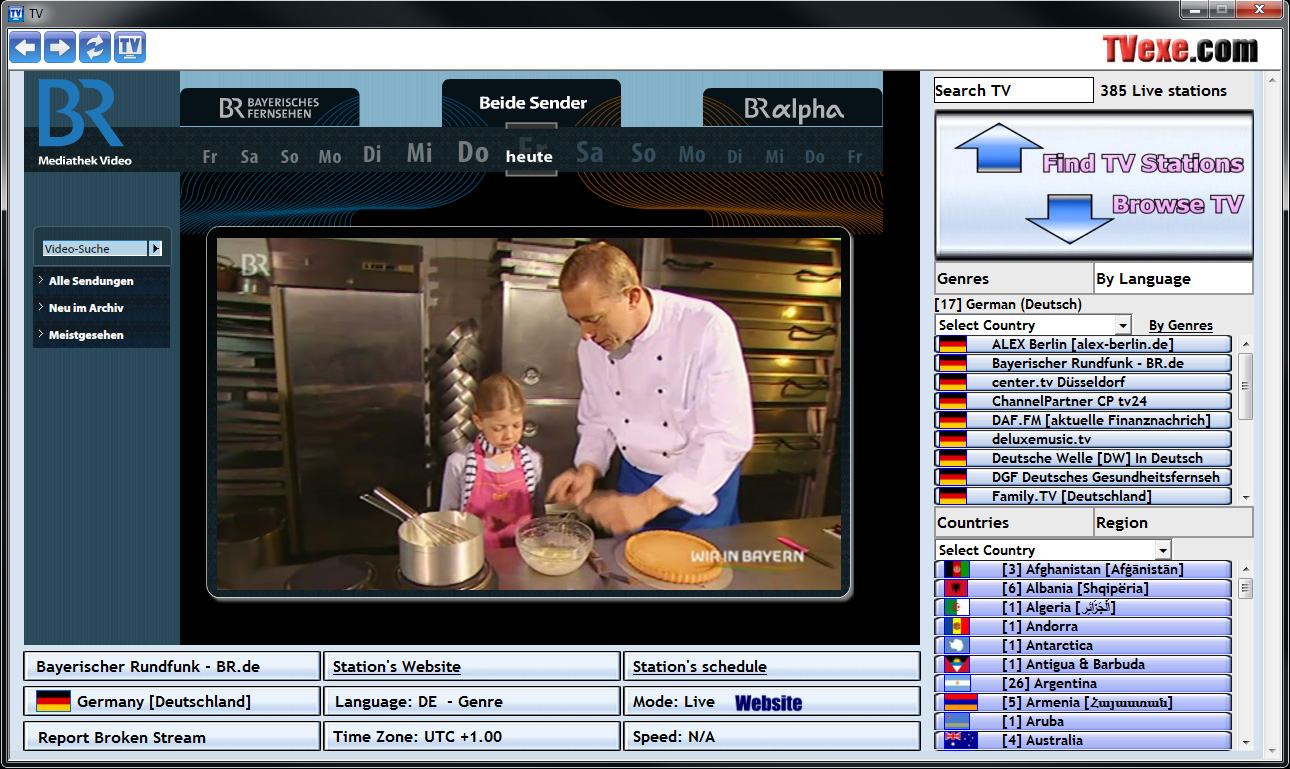Click the BR Mediathek Video logo
This screenshot has width=1290, height=769.
coord(82,122)
